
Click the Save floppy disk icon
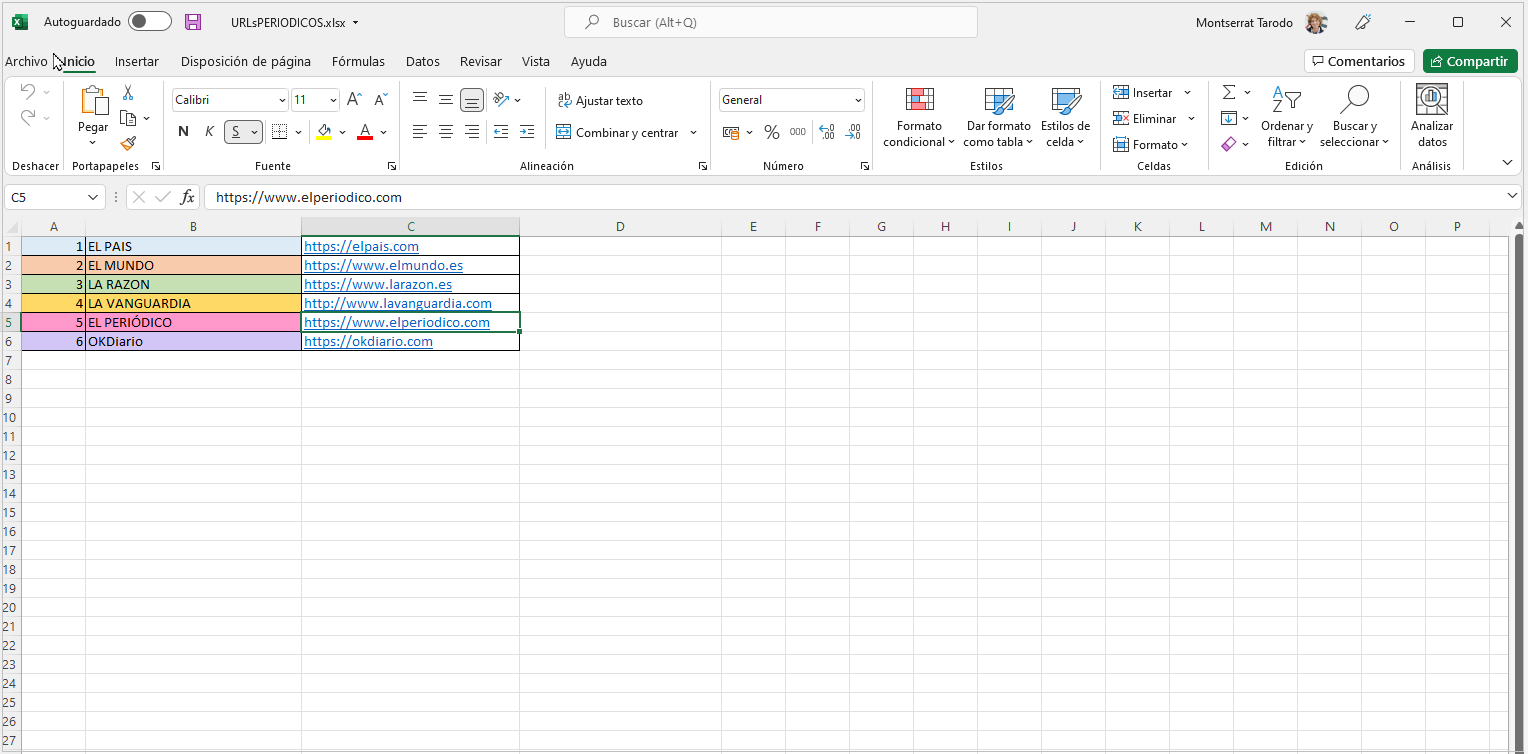(193, 22)
